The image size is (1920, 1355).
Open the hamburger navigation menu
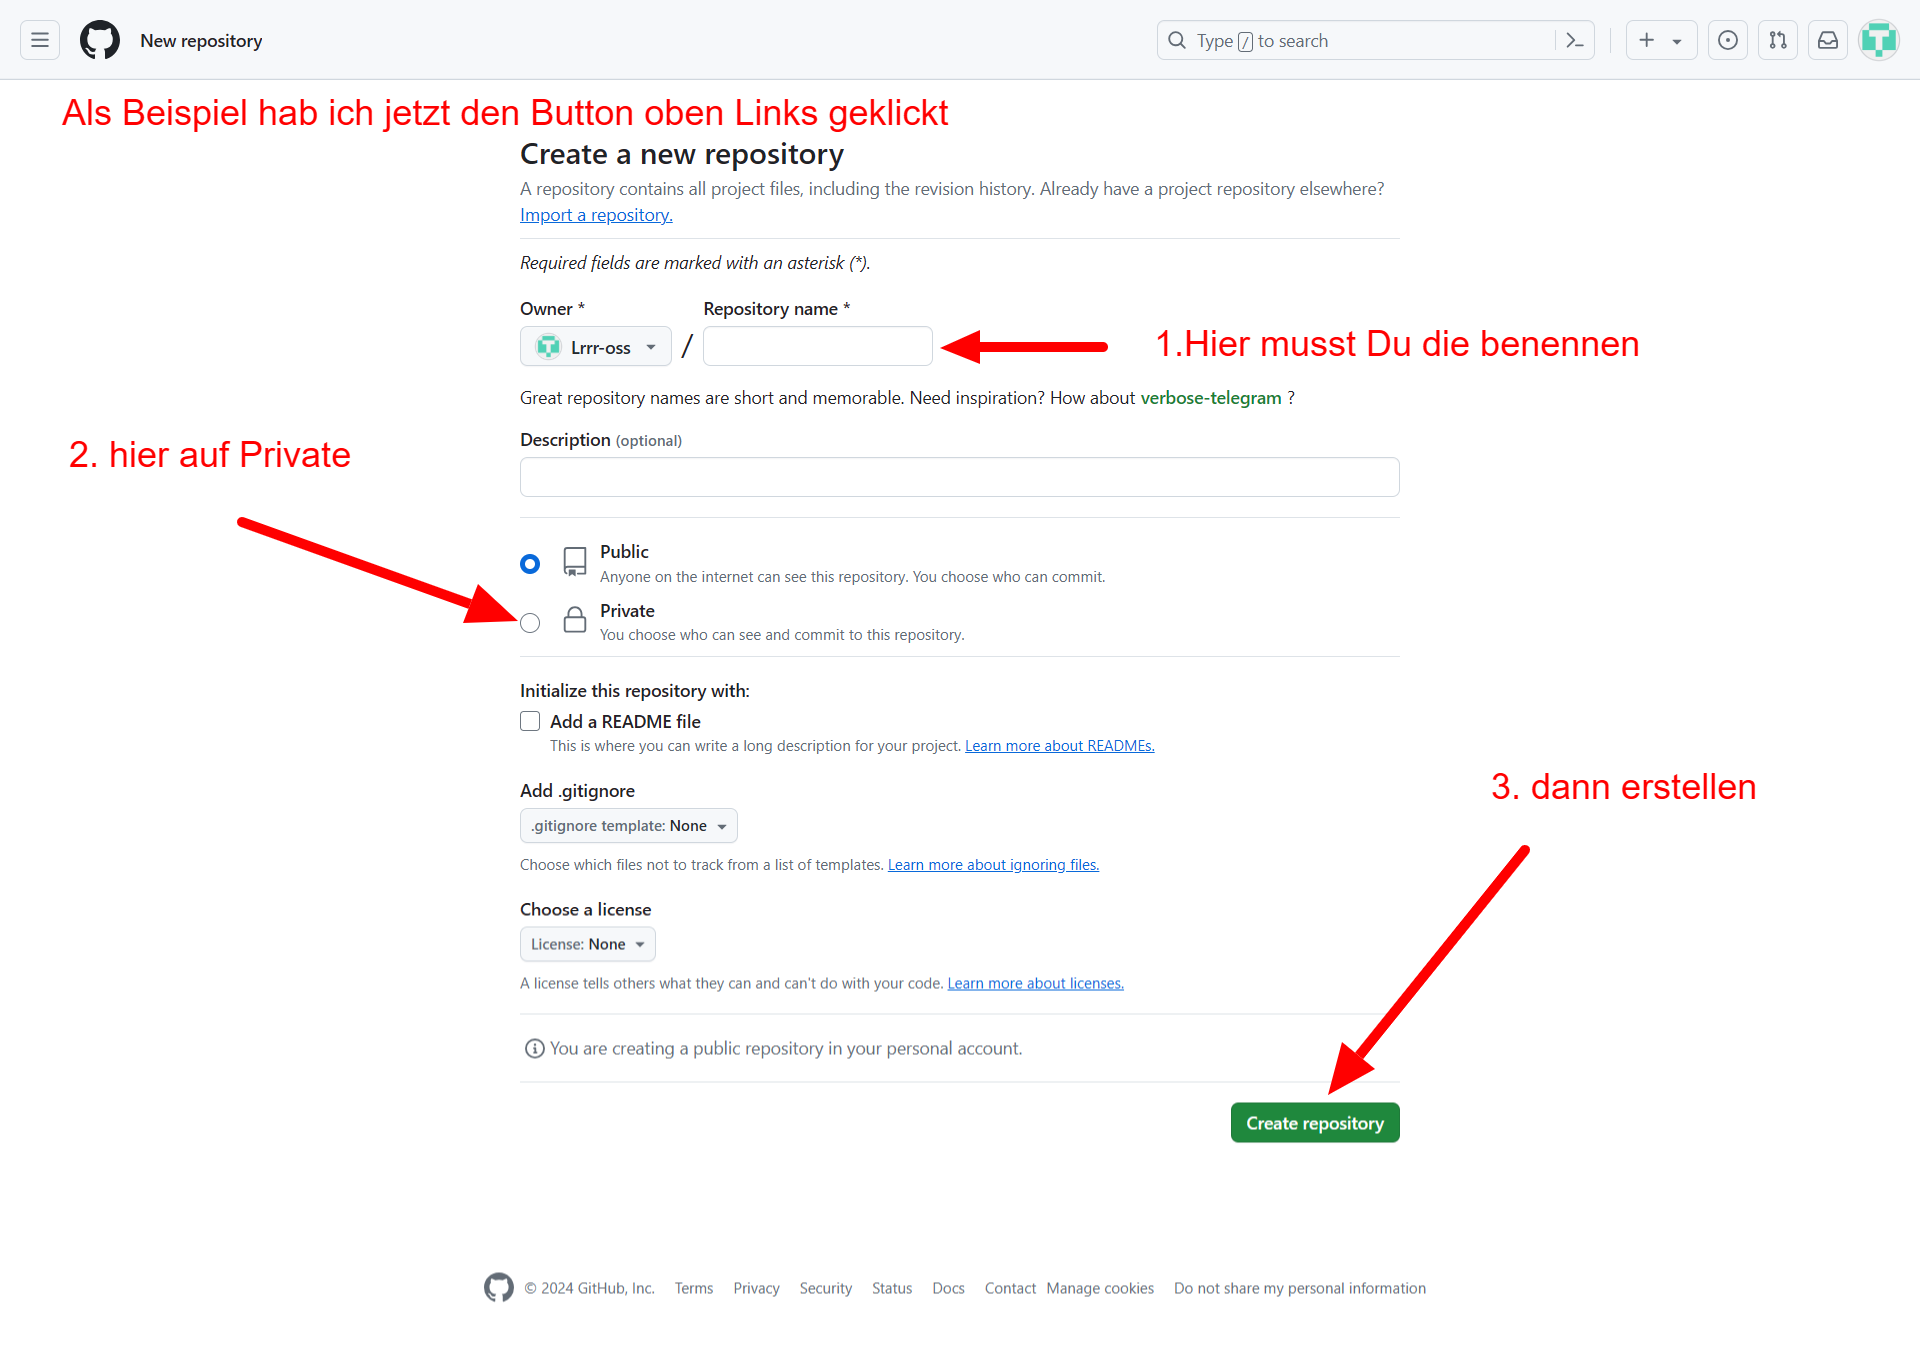40,40
